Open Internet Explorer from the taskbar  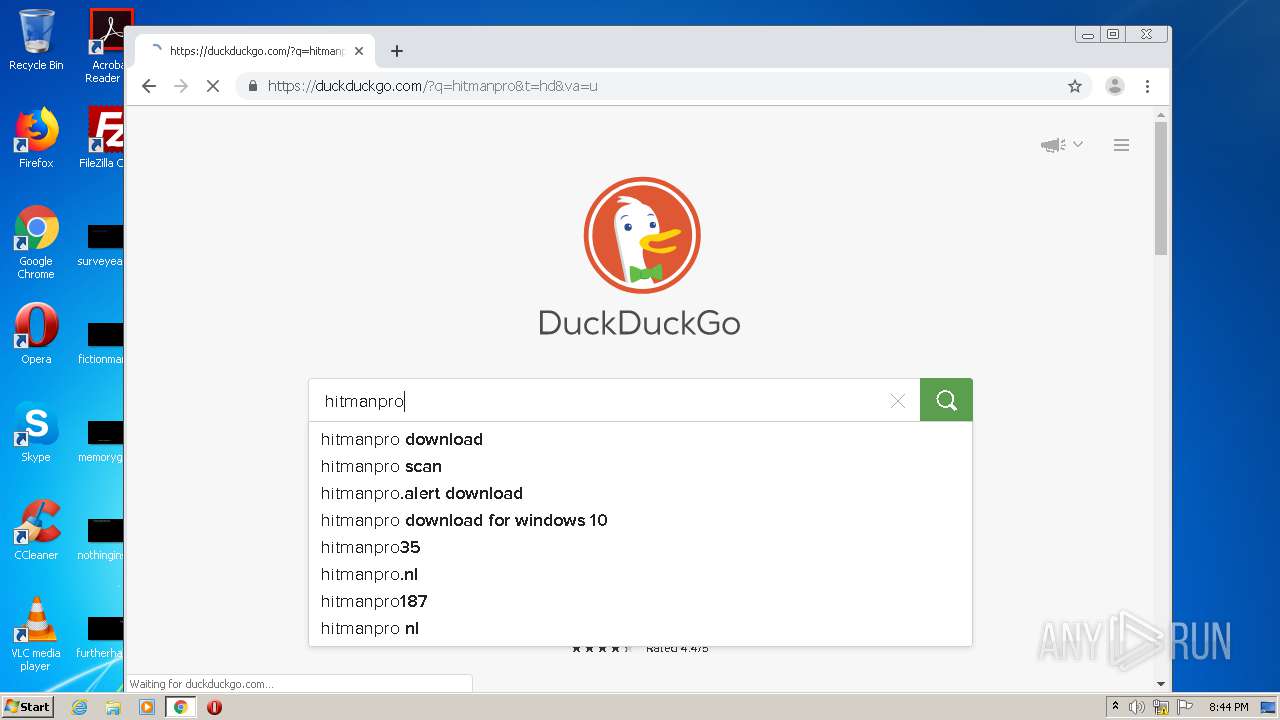79,707
